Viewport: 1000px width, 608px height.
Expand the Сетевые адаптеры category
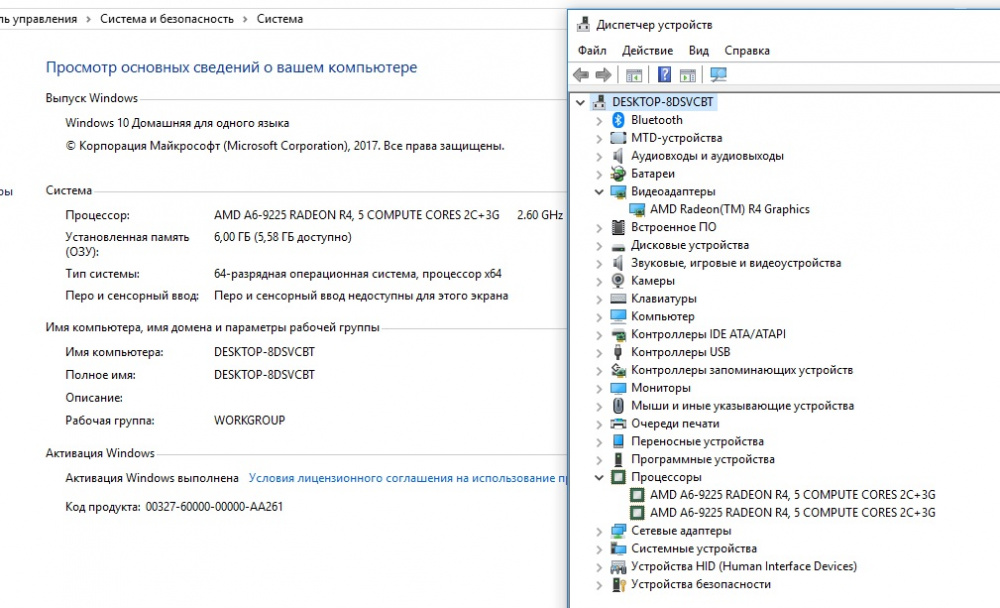point(599,531)
